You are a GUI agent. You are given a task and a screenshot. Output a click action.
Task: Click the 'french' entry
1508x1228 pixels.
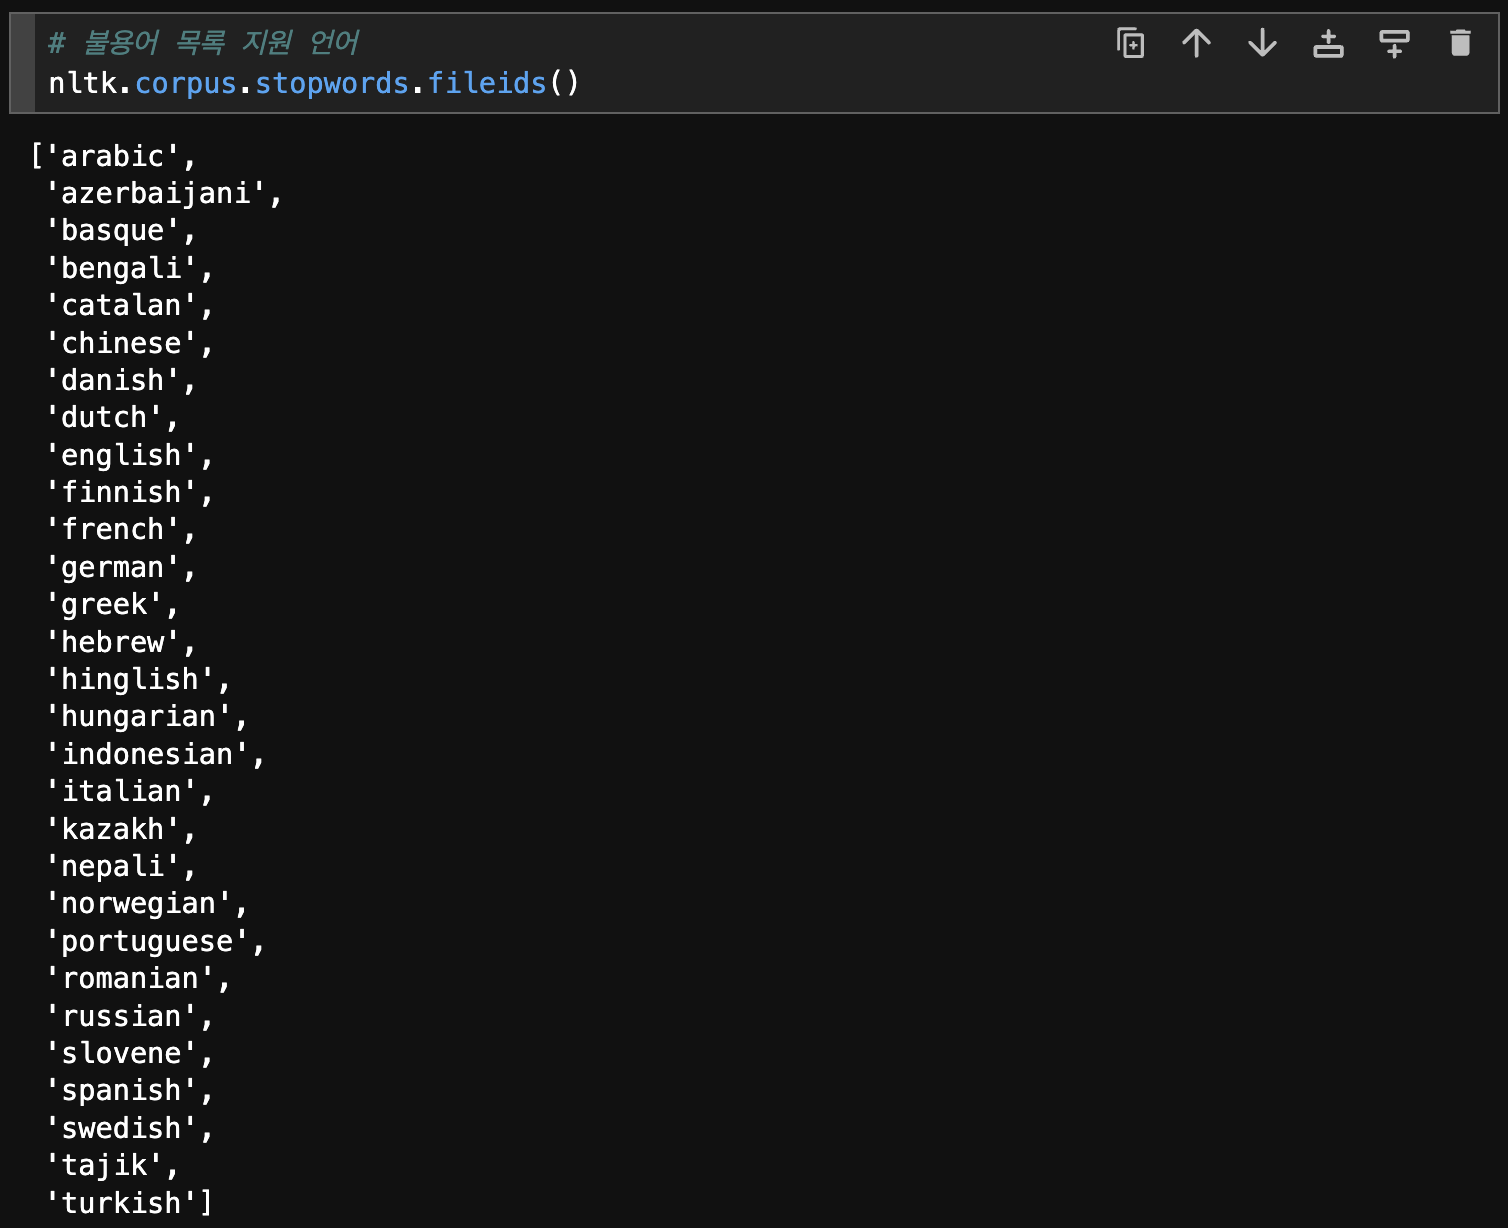click(112, 529)
